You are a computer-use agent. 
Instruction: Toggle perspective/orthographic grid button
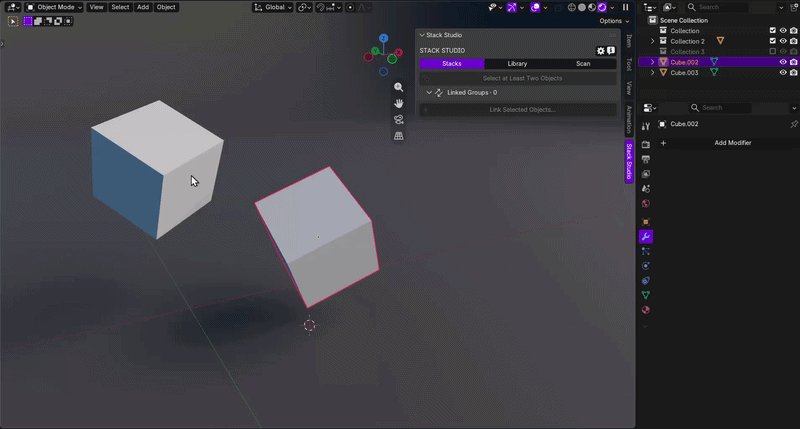click(398, 136)
